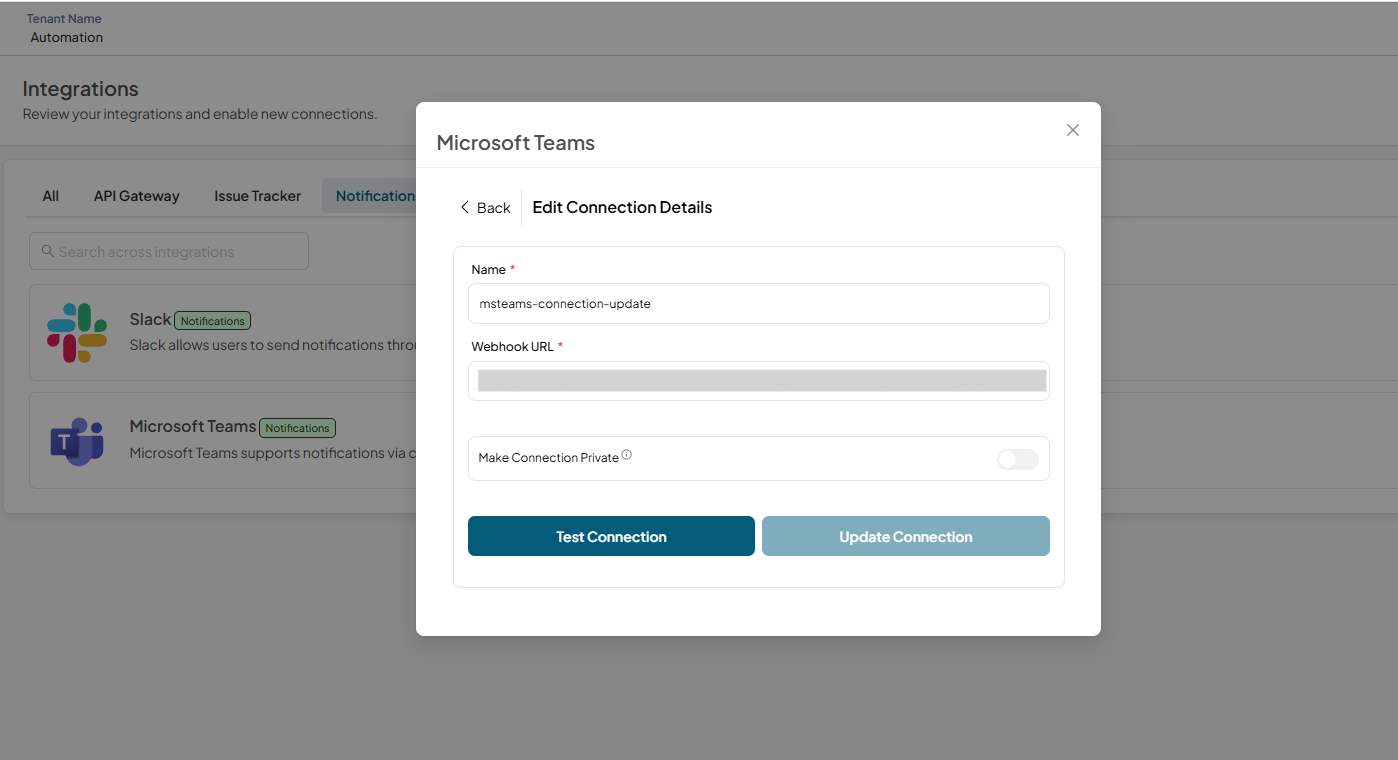Click the Search across integrations box
The image size is (1398, 760).
(169, 251)
